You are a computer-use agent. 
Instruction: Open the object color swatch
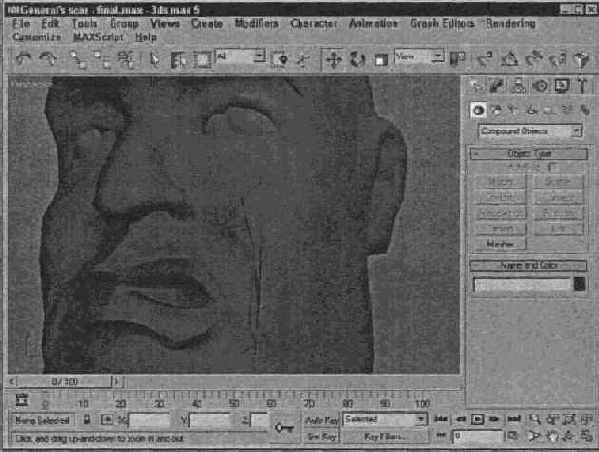579,284
